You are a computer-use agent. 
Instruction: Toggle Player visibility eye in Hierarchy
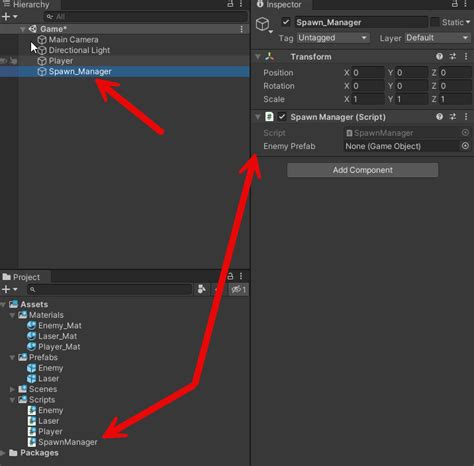pyautogui.click(x=3, y=61)
